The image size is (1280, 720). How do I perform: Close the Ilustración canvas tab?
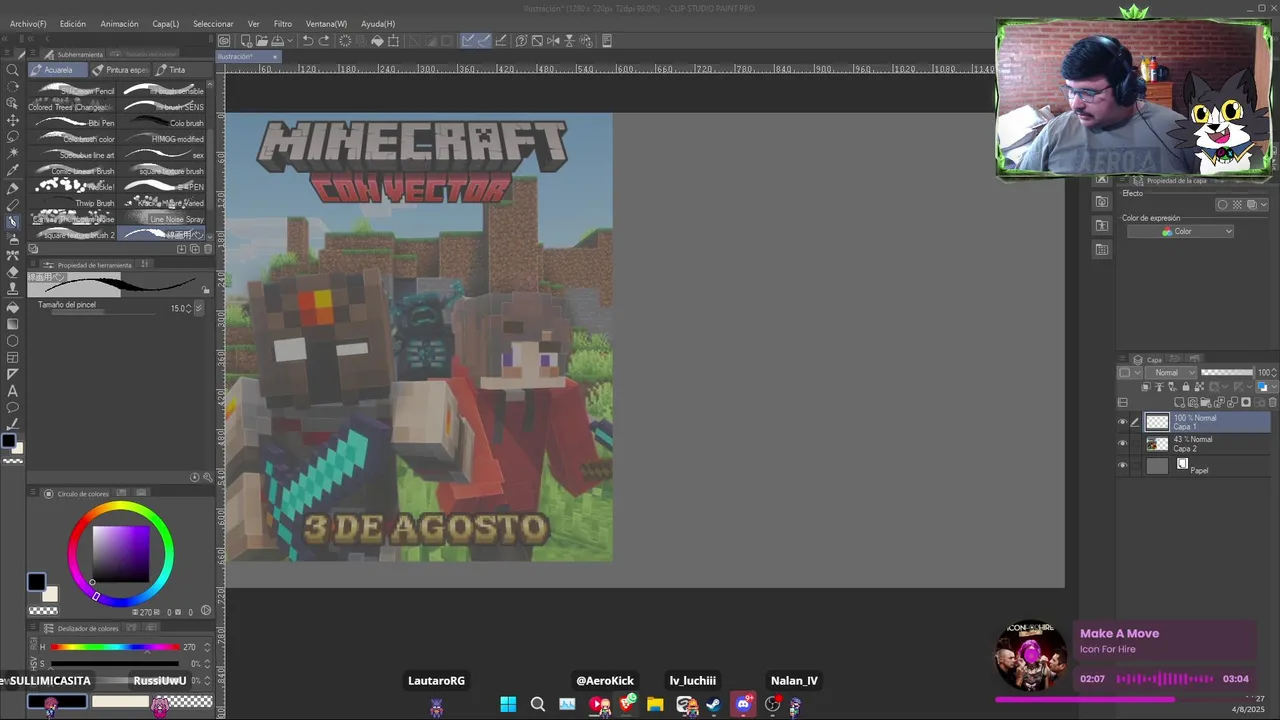[274, 56]
